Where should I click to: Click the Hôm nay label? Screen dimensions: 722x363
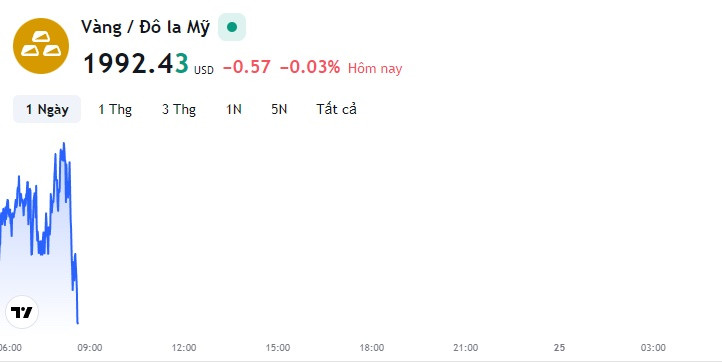coord(375,68)
